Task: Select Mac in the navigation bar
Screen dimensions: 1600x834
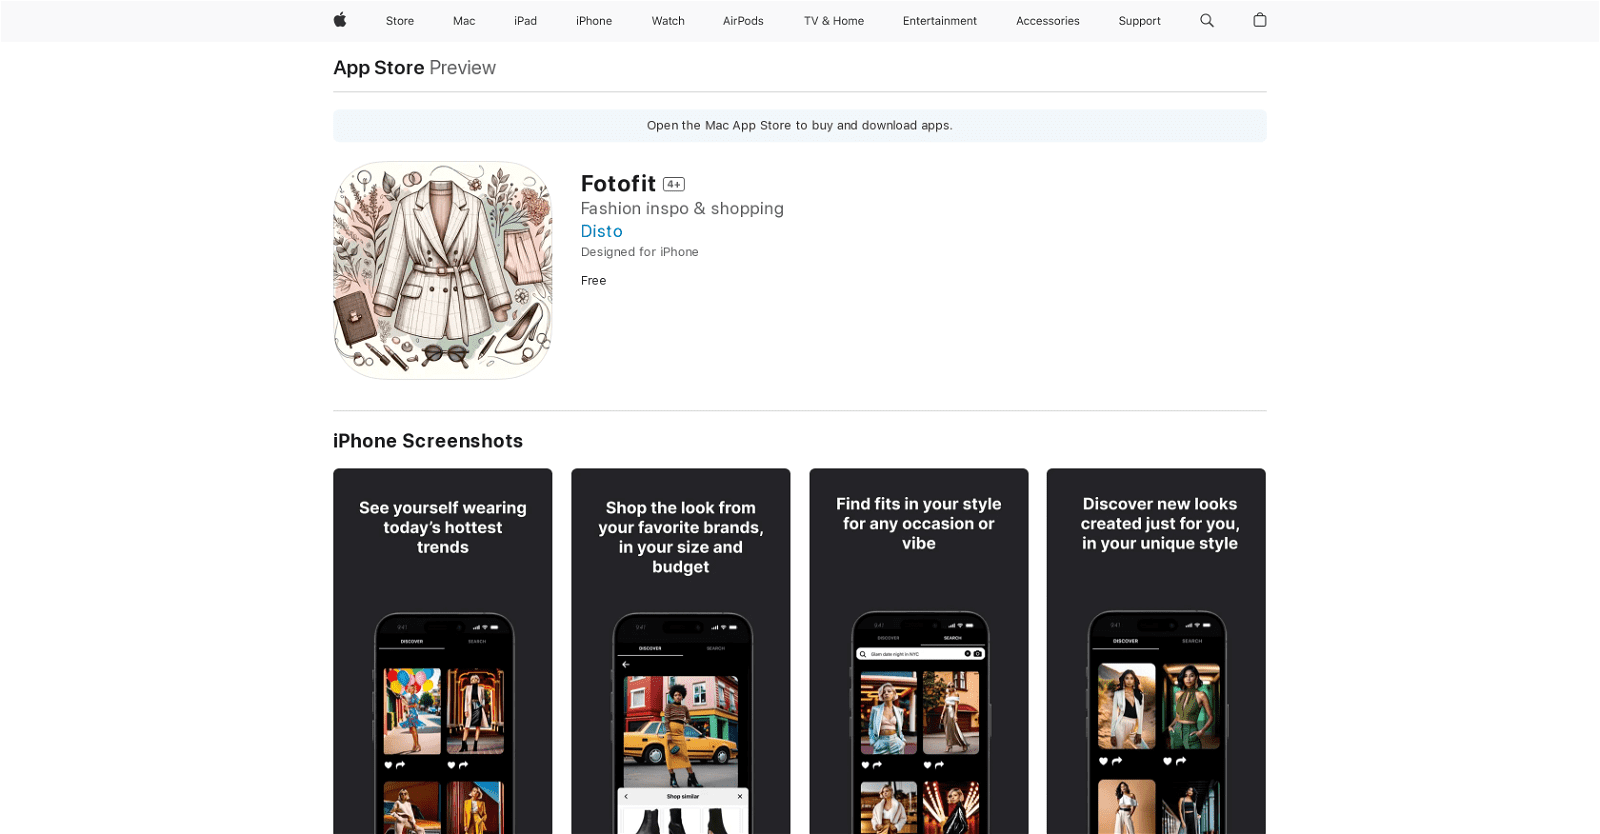Action: tap(464, 21)
